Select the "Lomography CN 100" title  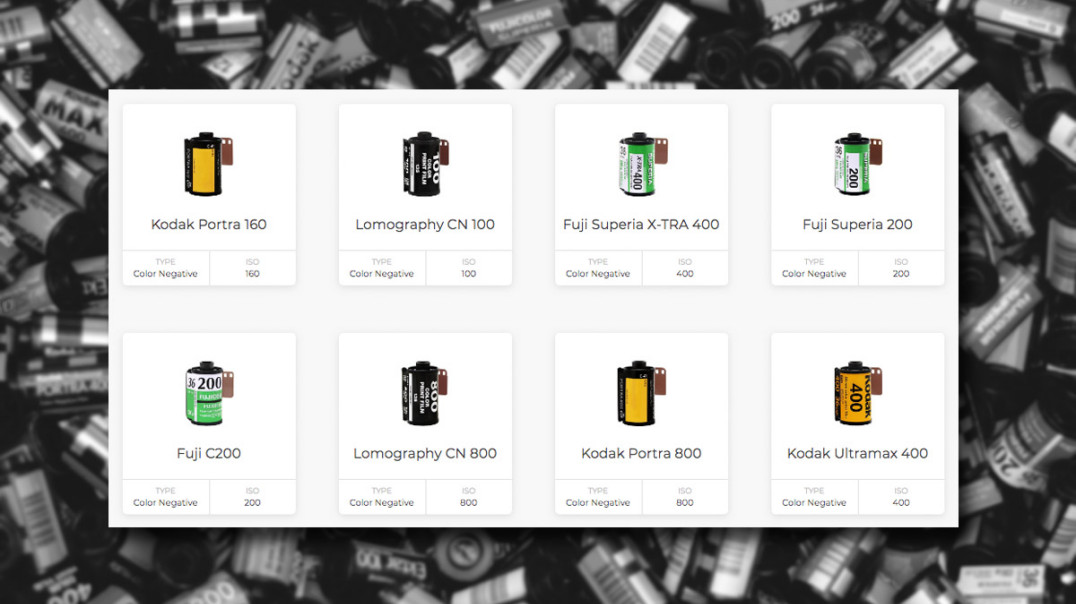coord(425,224)
